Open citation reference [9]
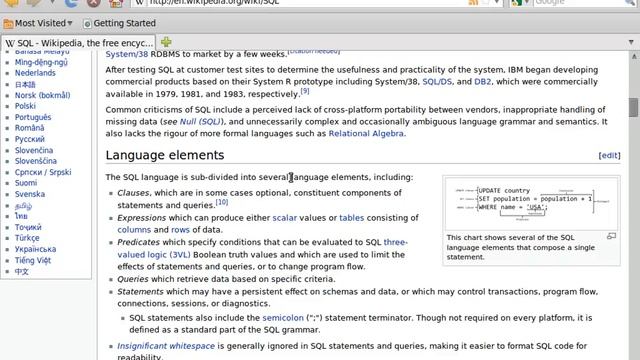This screenshot has height=360, width=640. pyautogui.click(x=305, y=91)
